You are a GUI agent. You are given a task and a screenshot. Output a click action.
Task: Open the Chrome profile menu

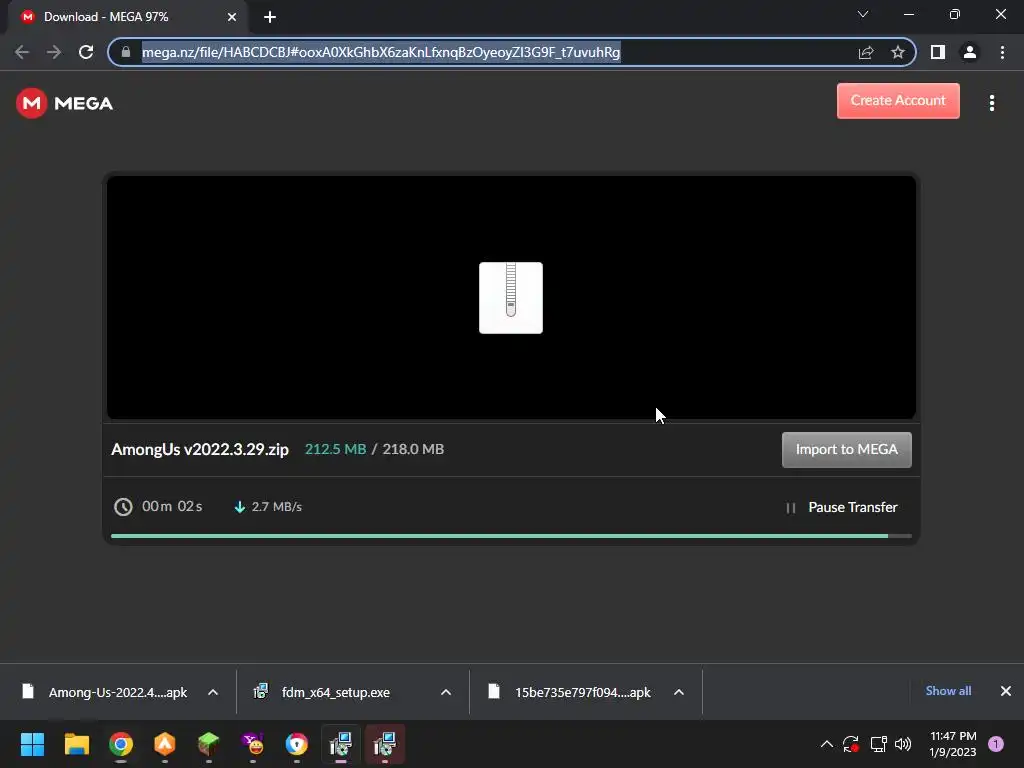(970, 52)
